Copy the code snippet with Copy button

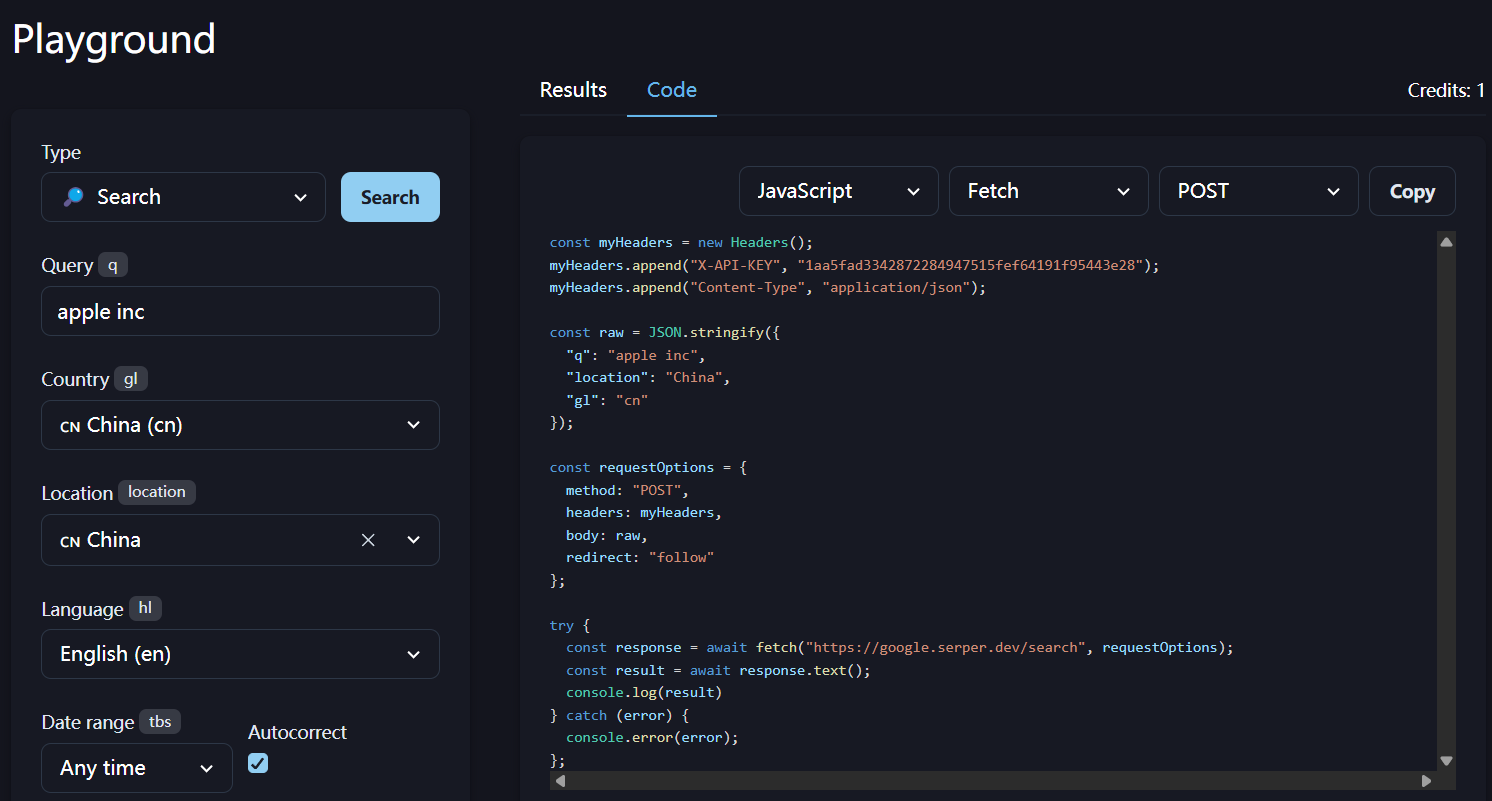coord(1412,191)
